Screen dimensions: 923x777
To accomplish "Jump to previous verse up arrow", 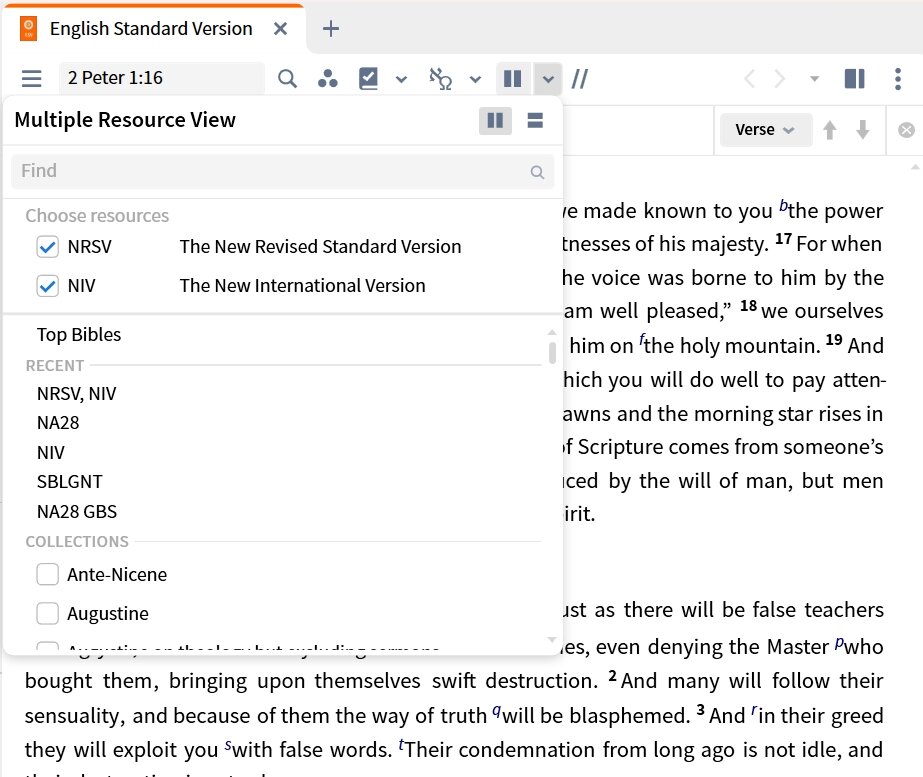I will 830,130.
